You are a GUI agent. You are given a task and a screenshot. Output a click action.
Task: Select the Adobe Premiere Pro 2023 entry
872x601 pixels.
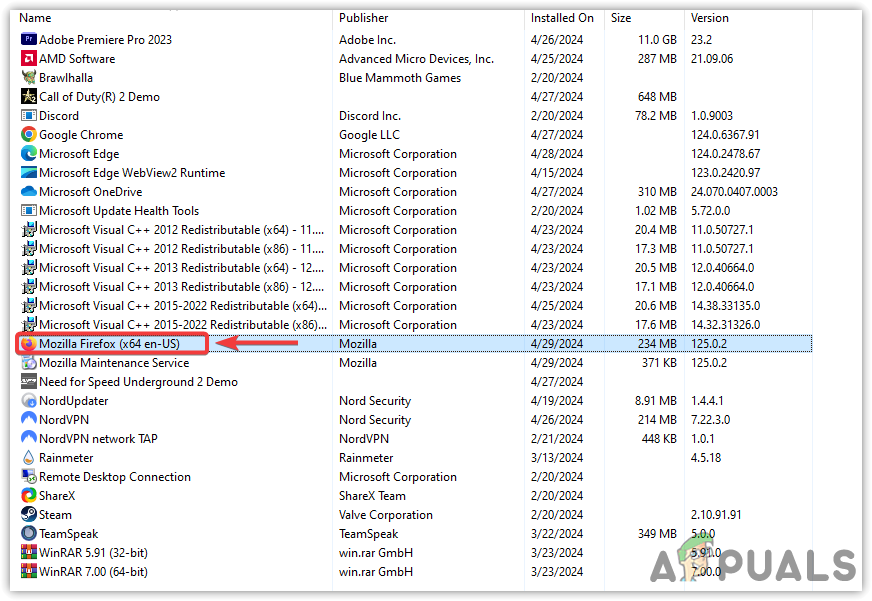[x=105, y=40]
